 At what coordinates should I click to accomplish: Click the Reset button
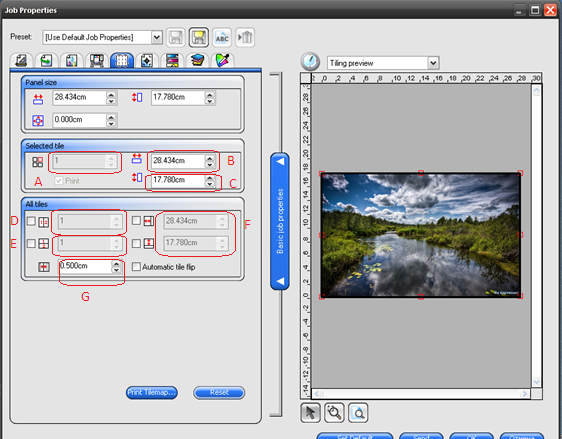coord(219,392)
